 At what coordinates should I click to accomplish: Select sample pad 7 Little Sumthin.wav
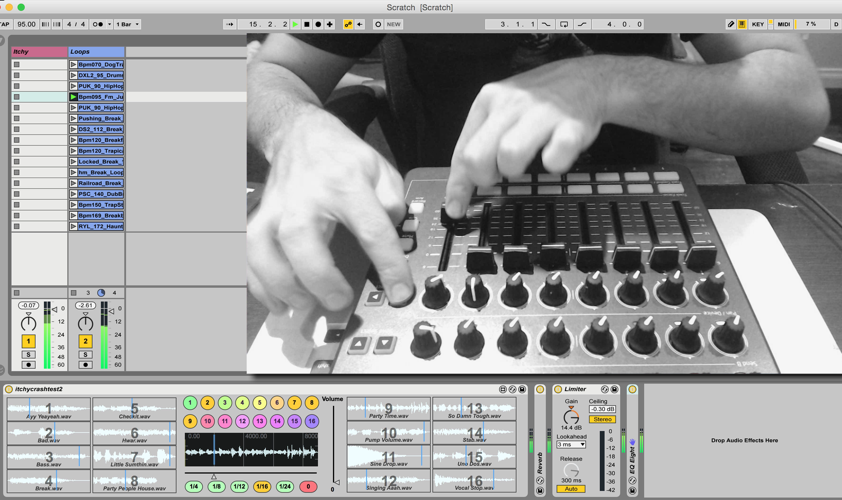pyautogui.click(x=134, y=458)
